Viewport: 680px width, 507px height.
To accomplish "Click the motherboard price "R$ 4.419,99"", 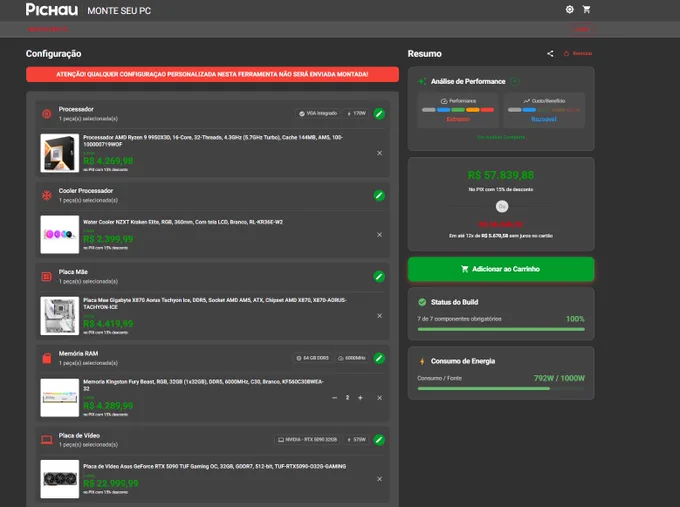I will click(x=108, y=324).
